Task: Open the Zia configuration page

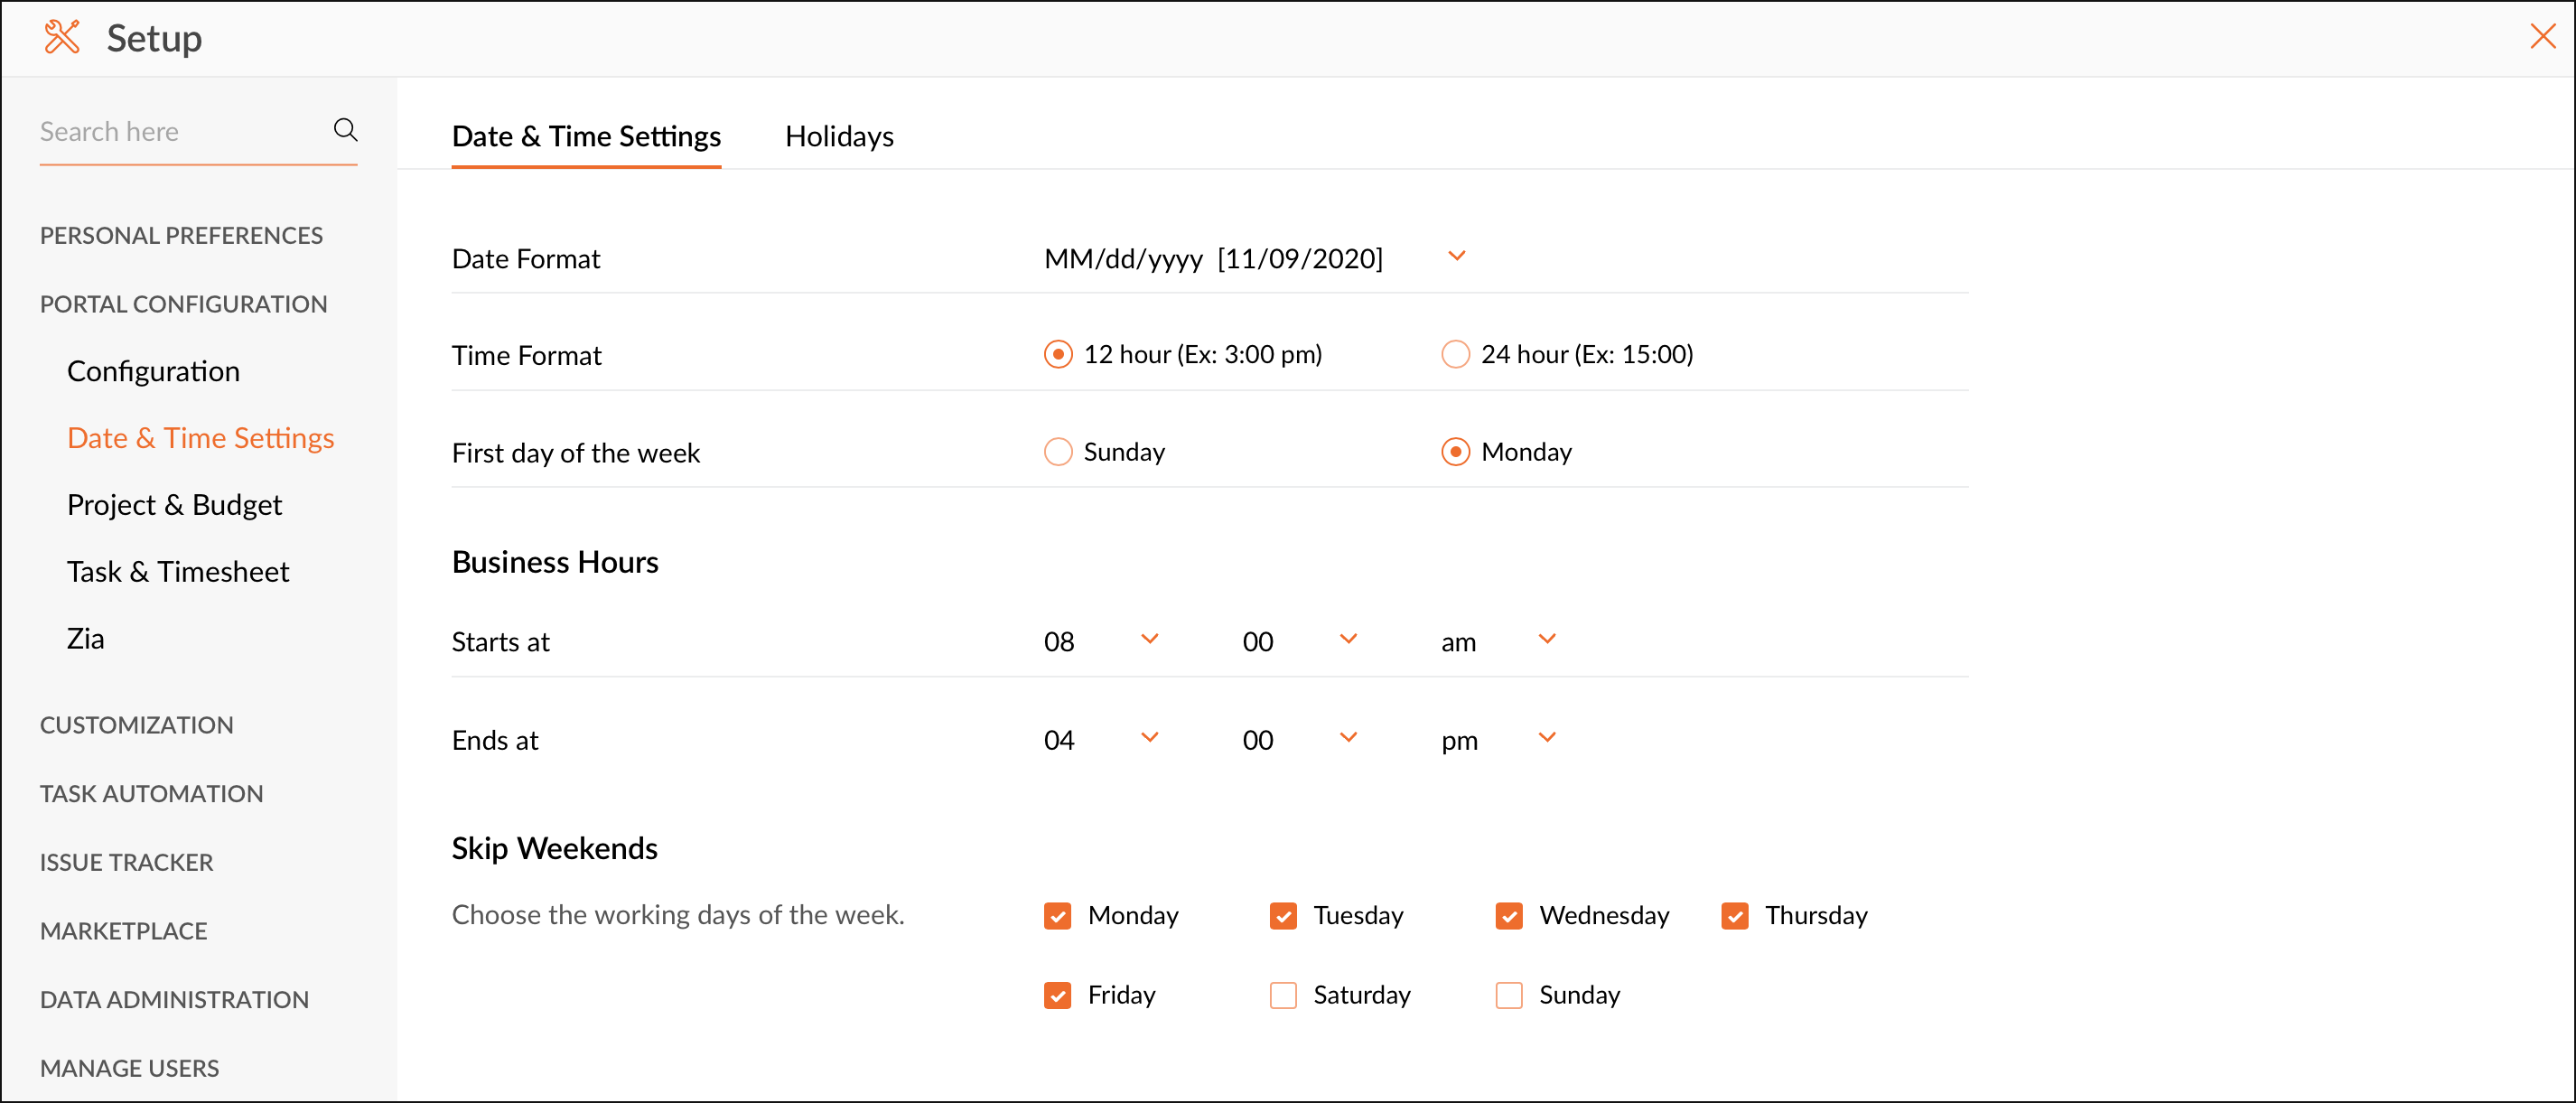Action: point(85,639)
